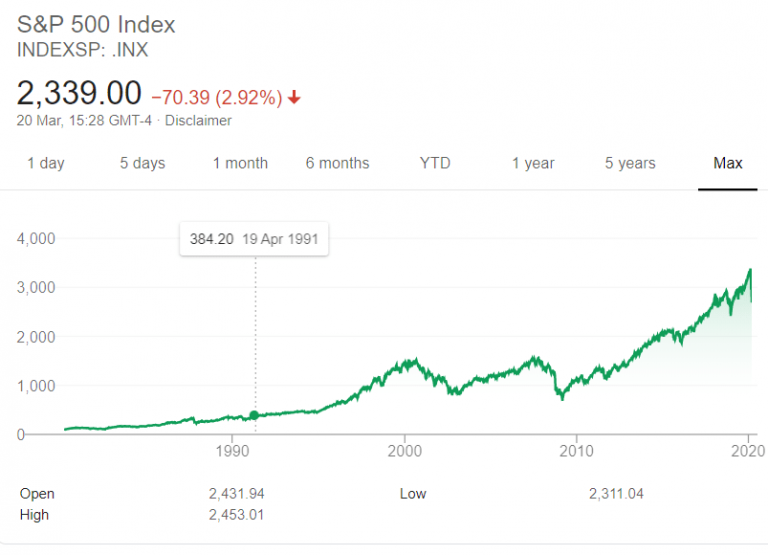This screenshot has width=768, height=555.
Task: Open the 6 months tab
Action: [x=337, y=163]
